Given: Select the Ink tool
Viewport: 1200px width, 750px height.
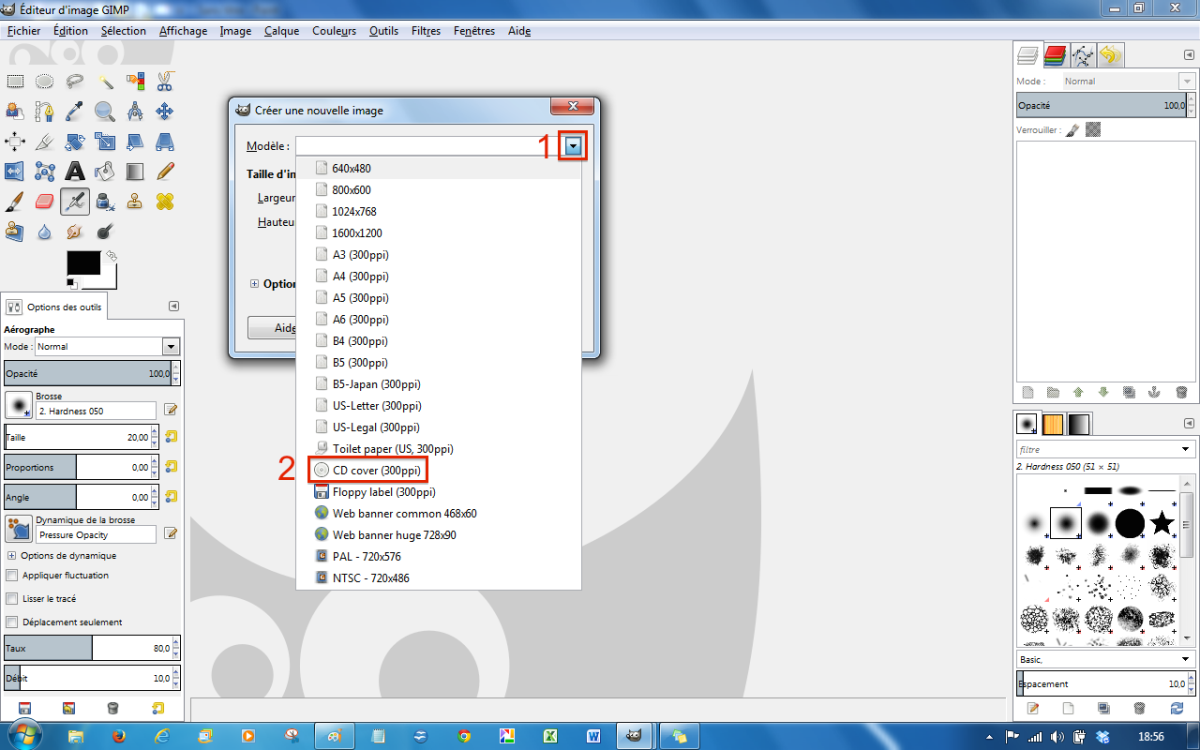Looking at the screenshot, I should [105, 201].
